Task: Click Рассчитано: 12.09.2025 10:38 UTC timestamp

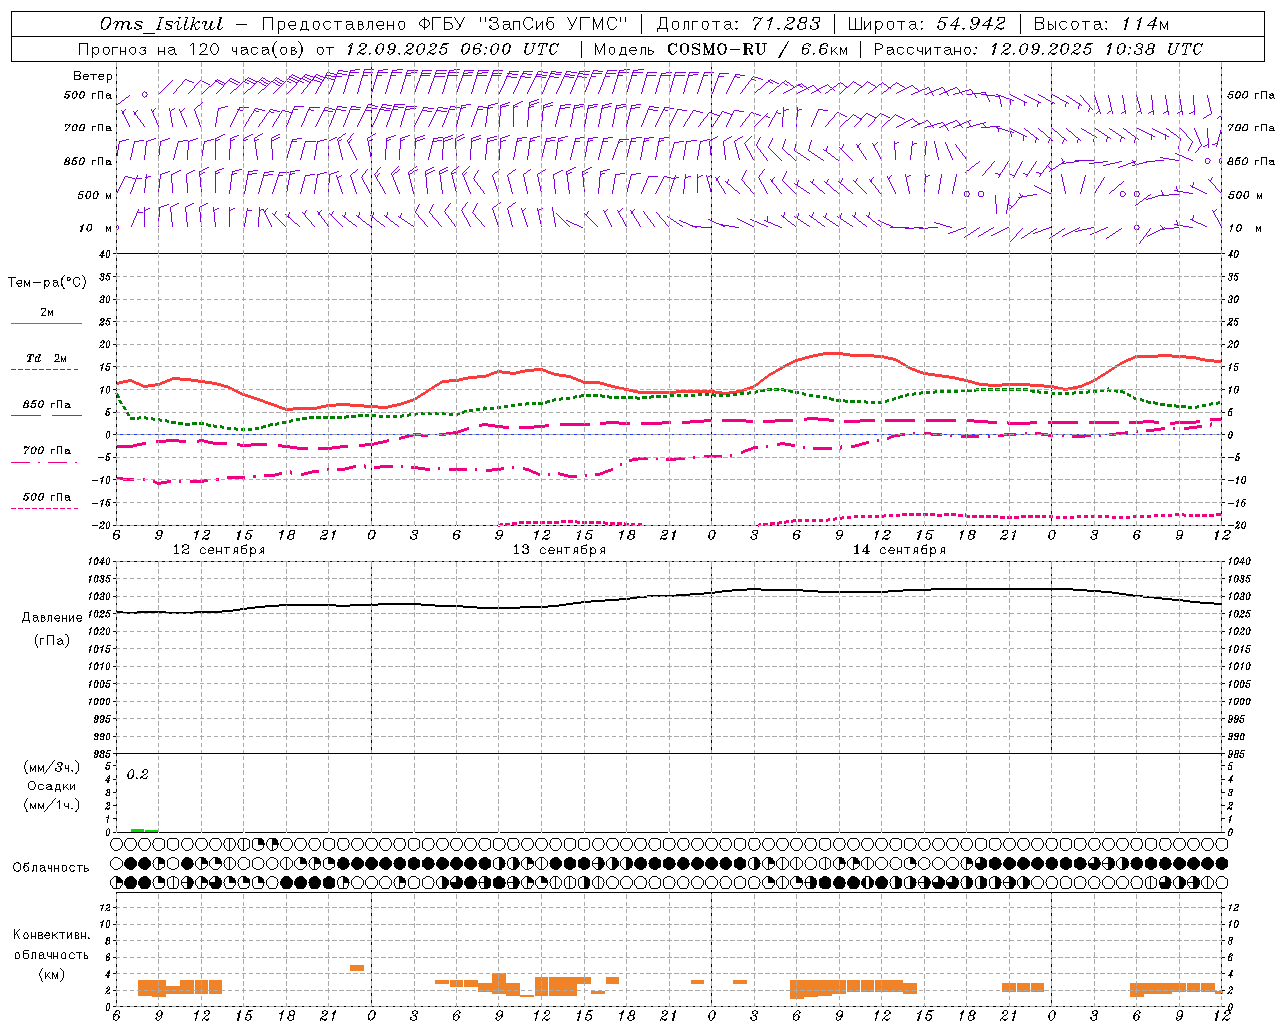Action: click(x=1038, y=49)
